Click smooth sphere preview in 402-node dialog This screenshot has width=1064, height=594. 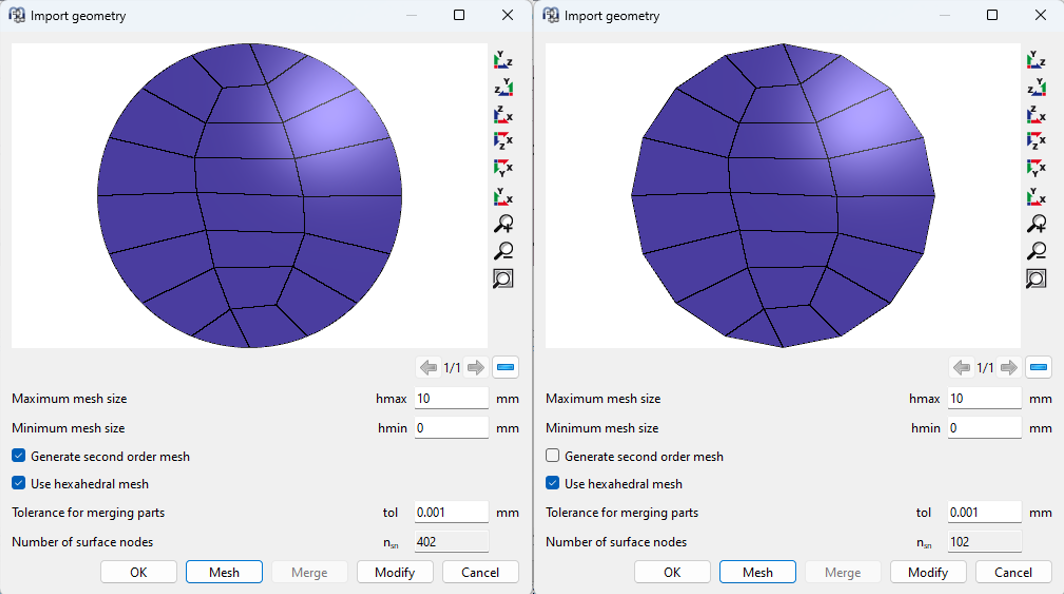point(249,196)
